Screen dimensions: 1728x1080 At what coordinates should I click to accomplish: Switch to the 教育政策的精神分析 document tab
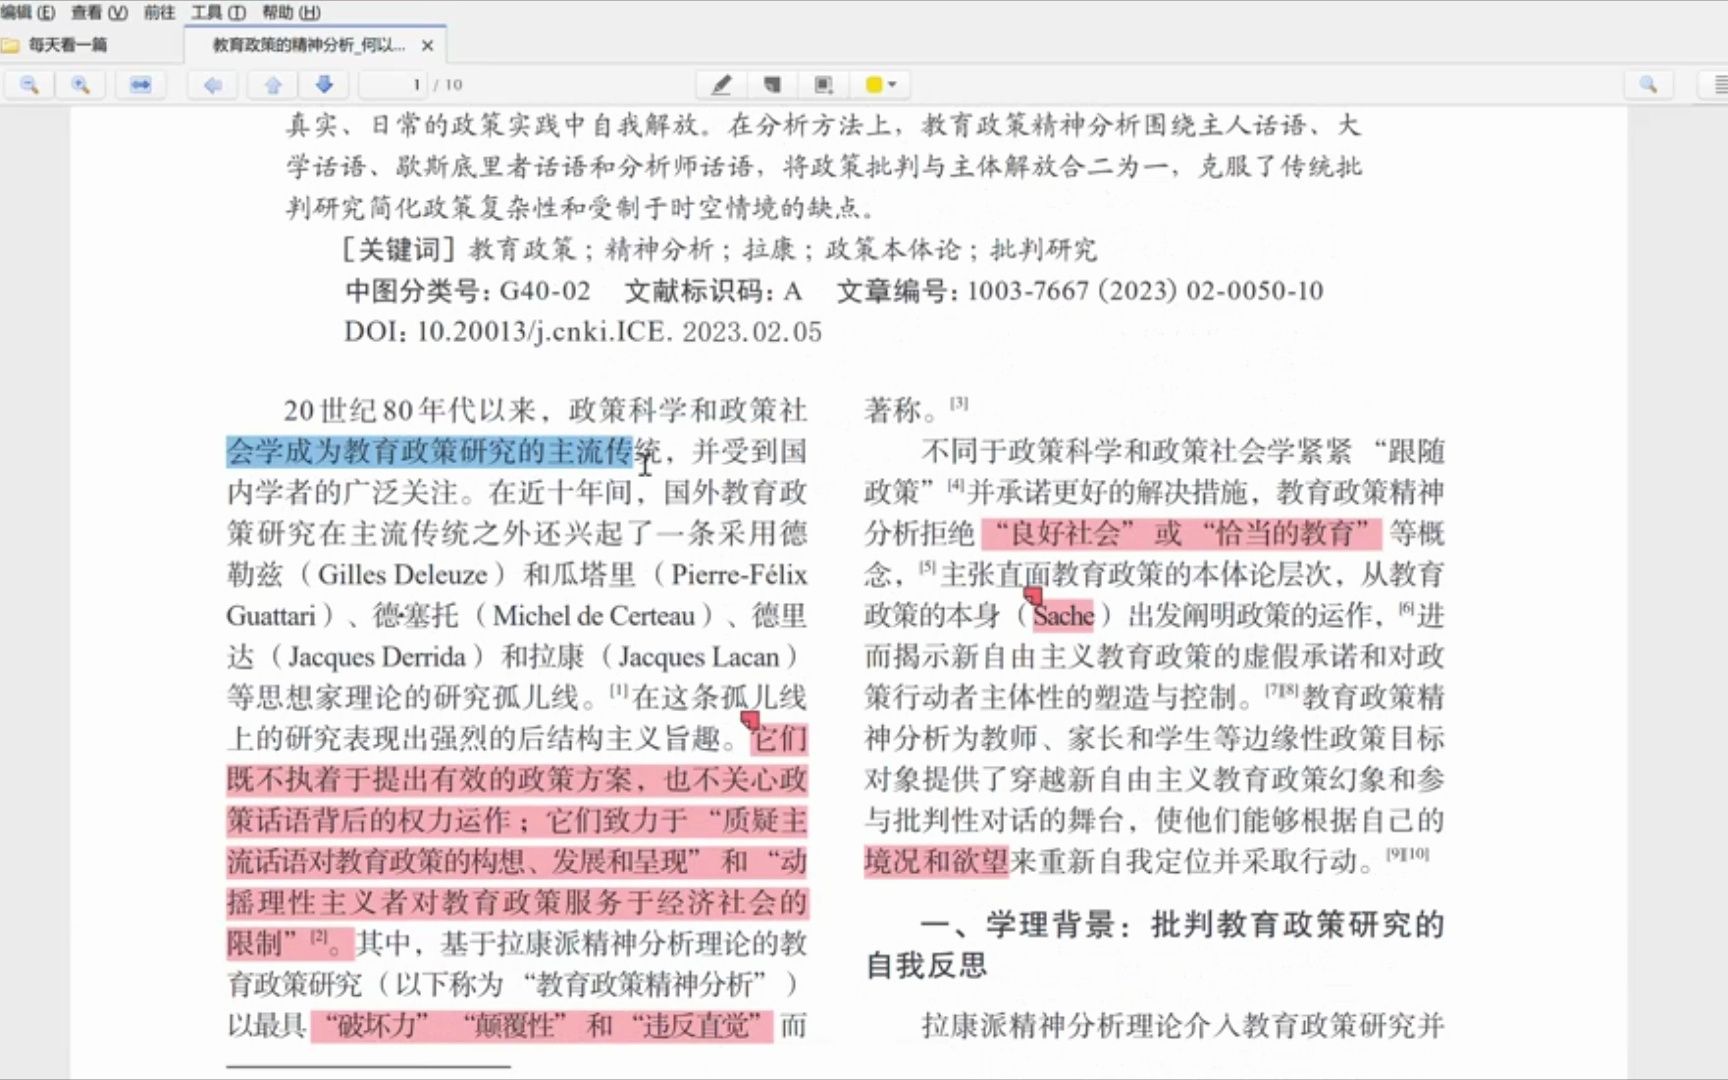(308, 45)
